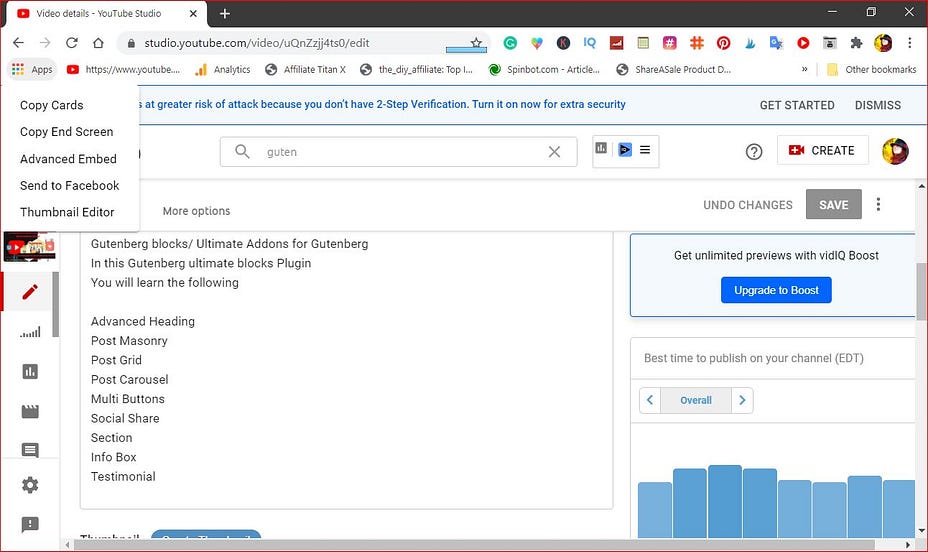Click the beige table extension icon
Screen dimensions: 928x552
[x=643, y=43]
